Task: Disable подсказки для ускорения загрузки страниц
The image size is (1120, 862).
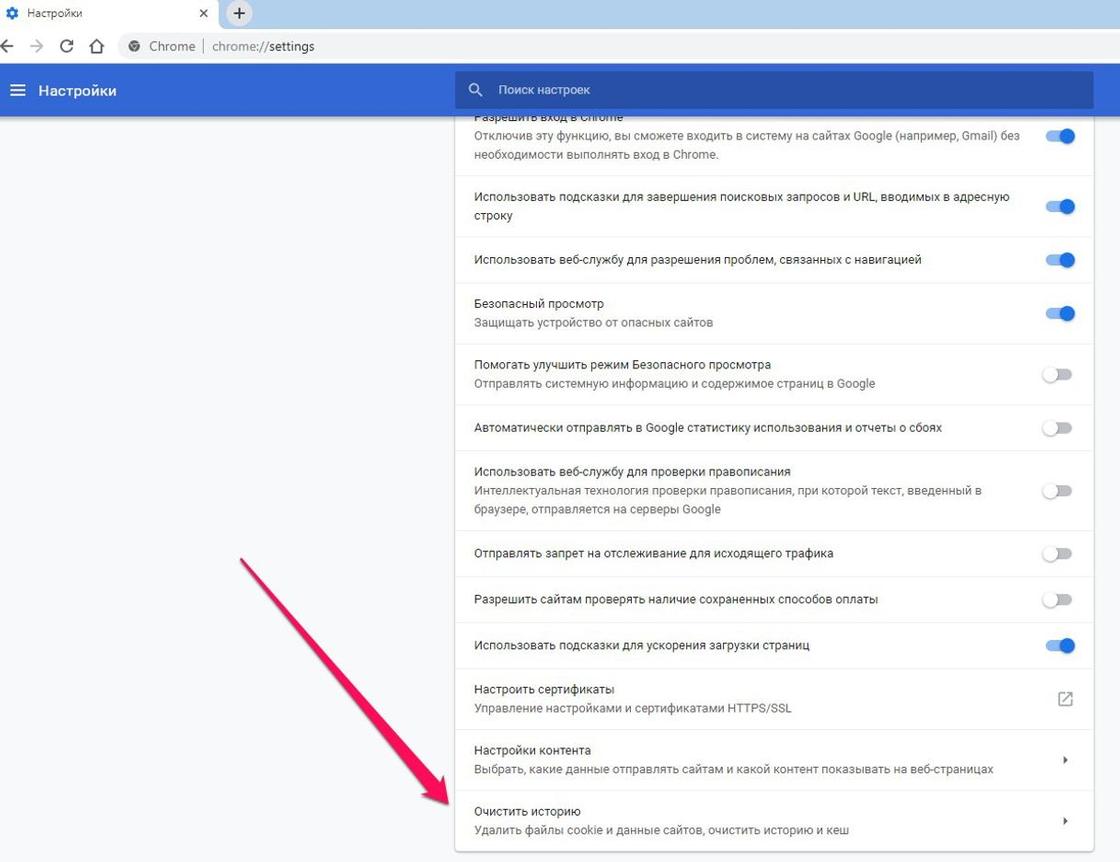Action: 1060,646
